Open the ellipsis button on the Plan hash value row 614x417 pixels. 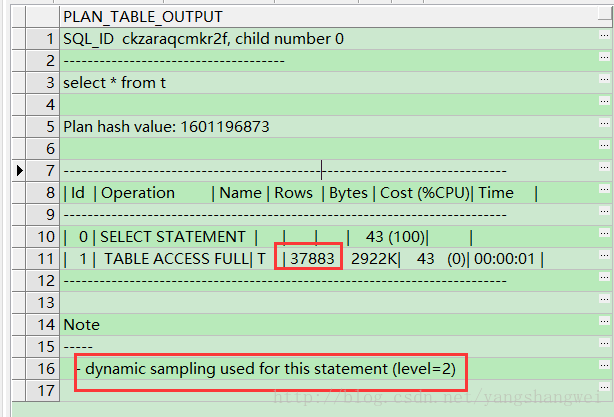click(x=603, y=127)
